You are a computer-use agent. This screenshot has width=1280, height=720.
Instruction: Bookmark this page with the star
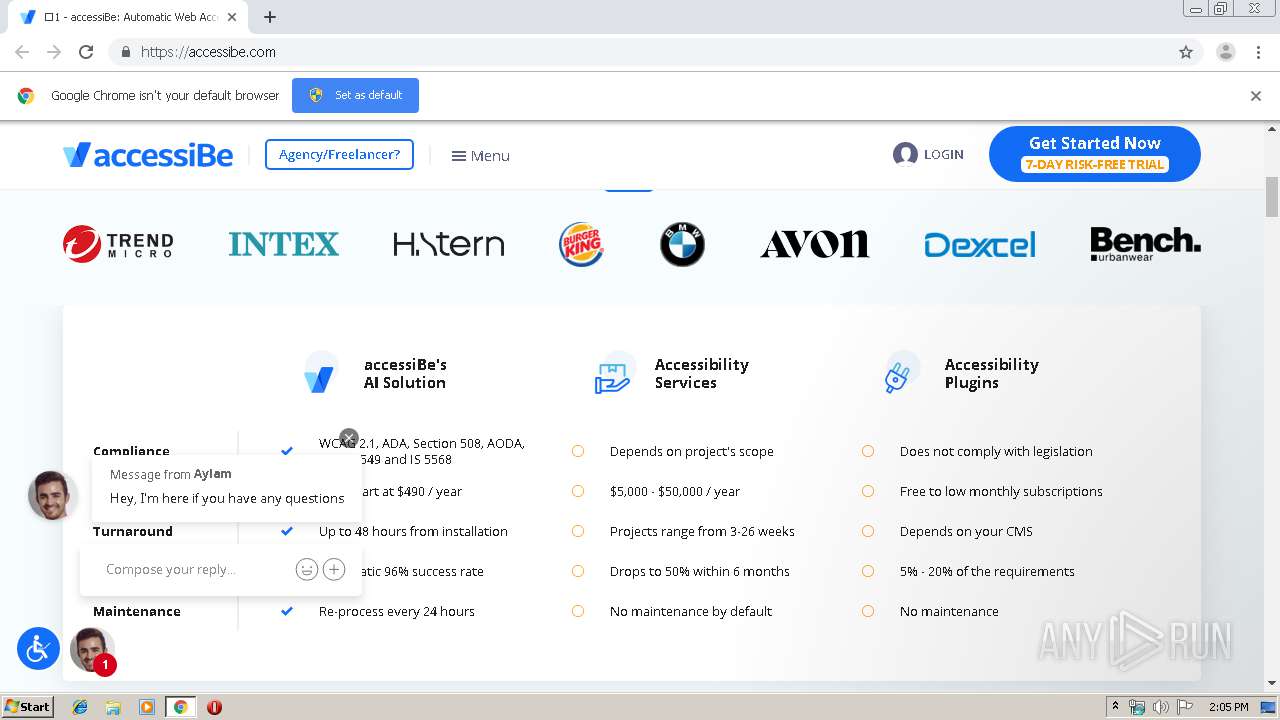tap(1186, 52)
